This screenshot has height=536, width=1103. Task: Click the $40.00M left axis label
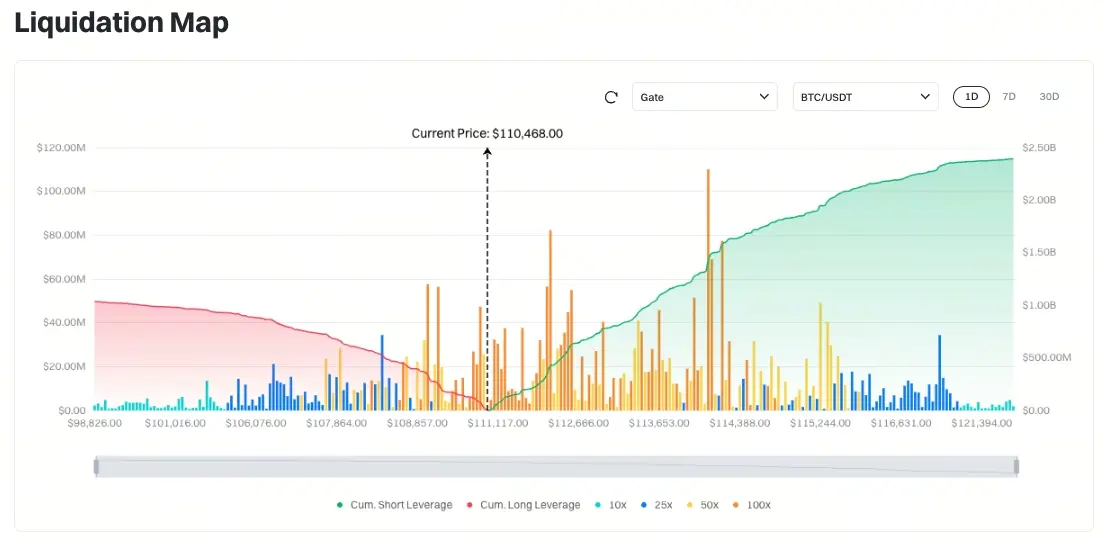pos(63,323)
